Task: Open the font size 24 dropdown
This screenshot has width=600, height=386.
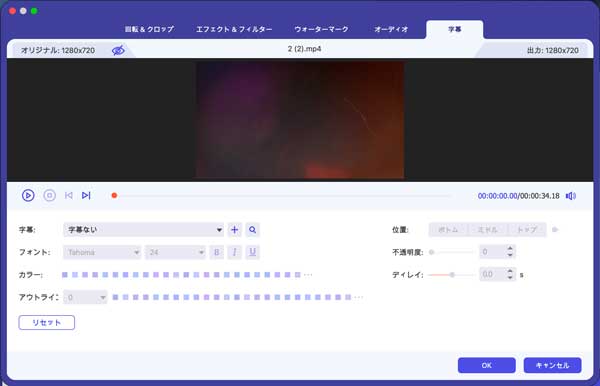Action: coord(175,252)
